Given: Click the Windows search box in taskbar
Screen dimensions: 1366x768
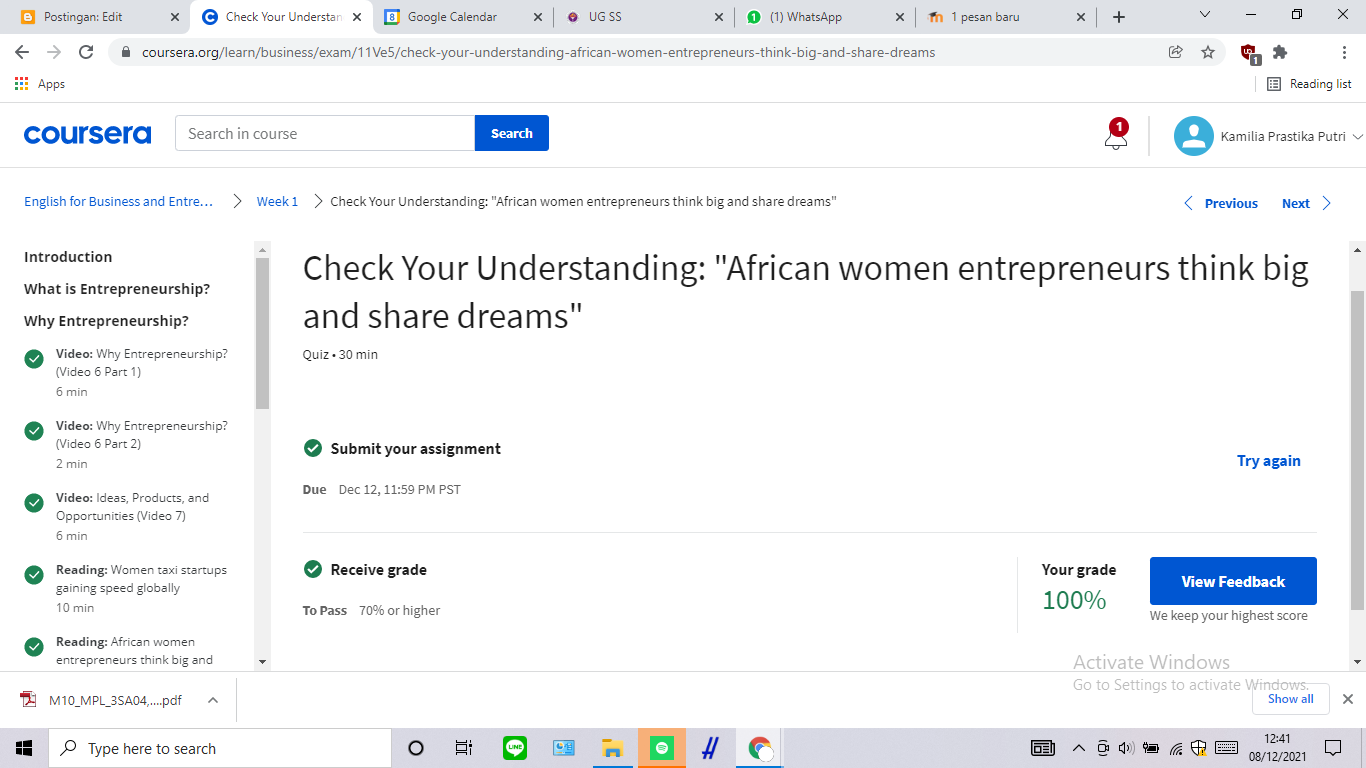Looking at the screenshot, I should [x=219, y=748].
